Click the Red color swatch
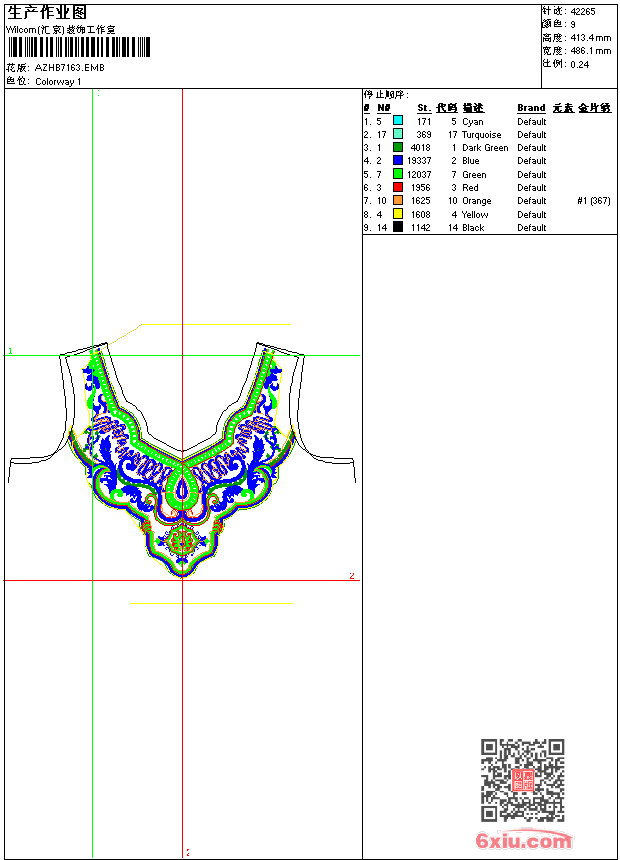620x860 pixels. tap(398, 187)
